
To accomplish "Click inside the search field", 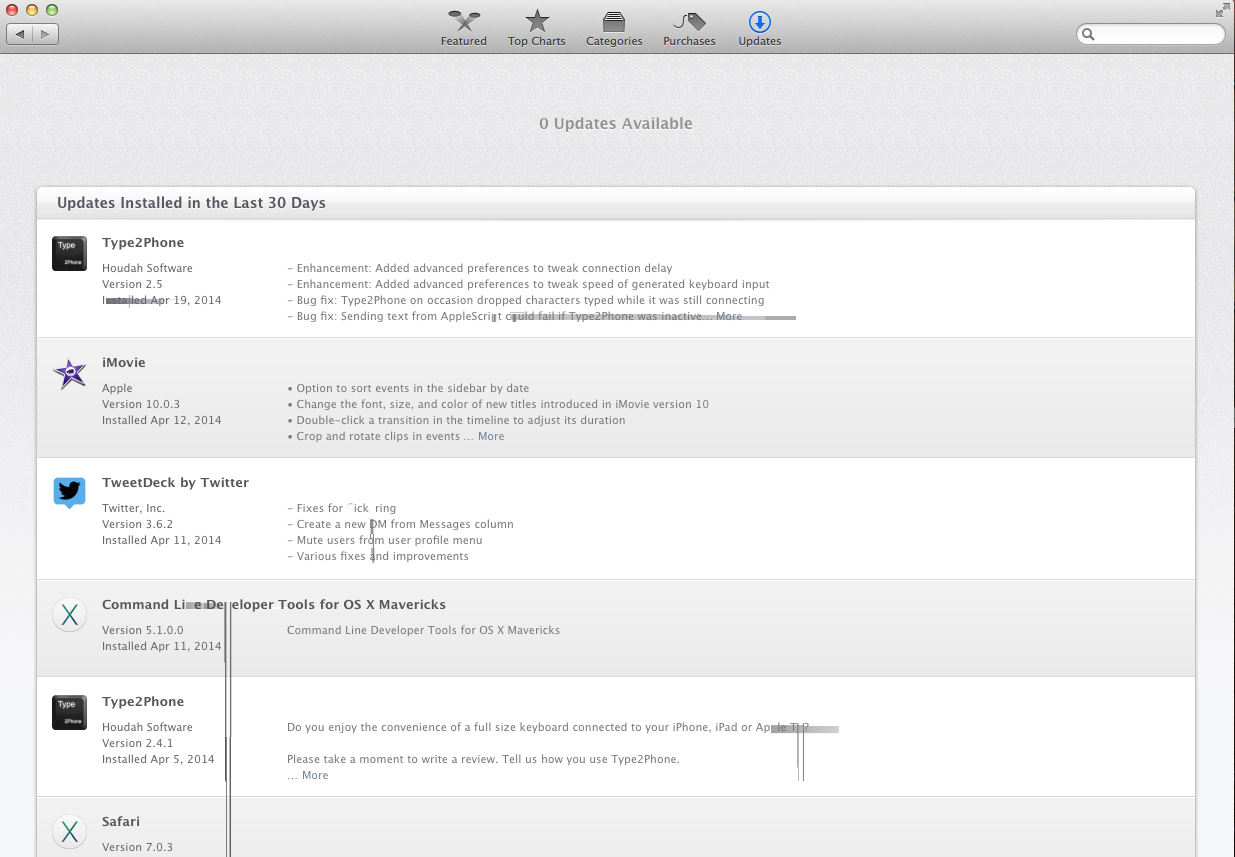I will pos(1150,34).
